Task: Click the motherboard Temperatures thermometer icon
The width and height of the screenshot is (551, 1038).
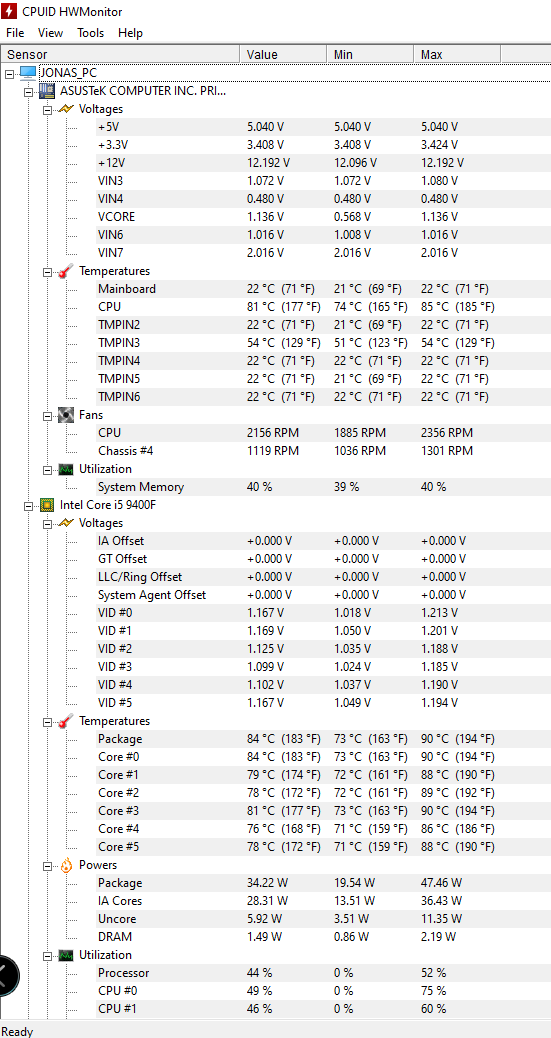Action: 66,271
